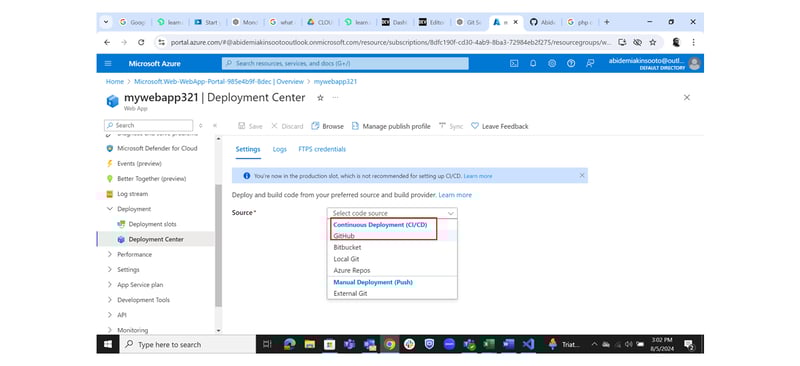This screenshot has height=366, width=800.
Task: Click the account avatar in Azure header
Action: tap(694, 63)
